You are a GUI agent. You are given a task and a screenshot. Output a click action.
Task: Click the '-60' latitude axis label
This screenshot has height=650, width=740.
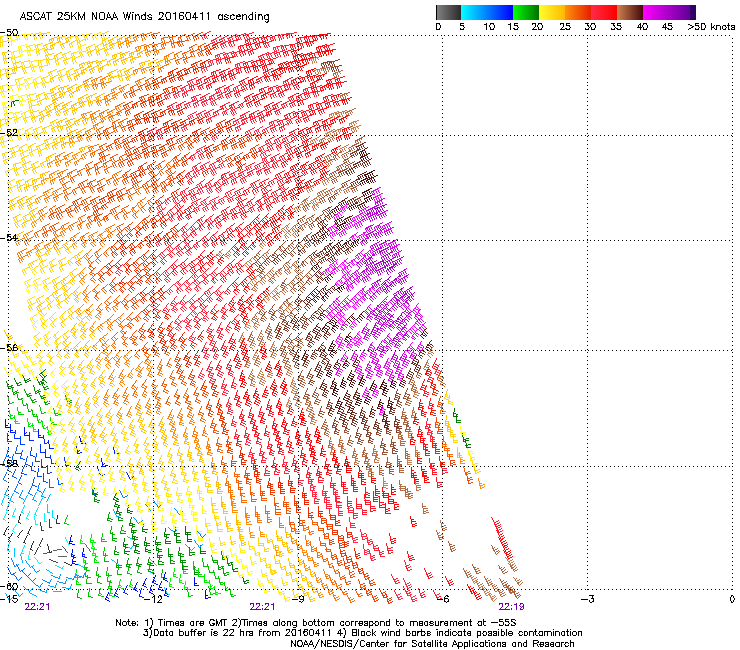click(x=9, y=586)
